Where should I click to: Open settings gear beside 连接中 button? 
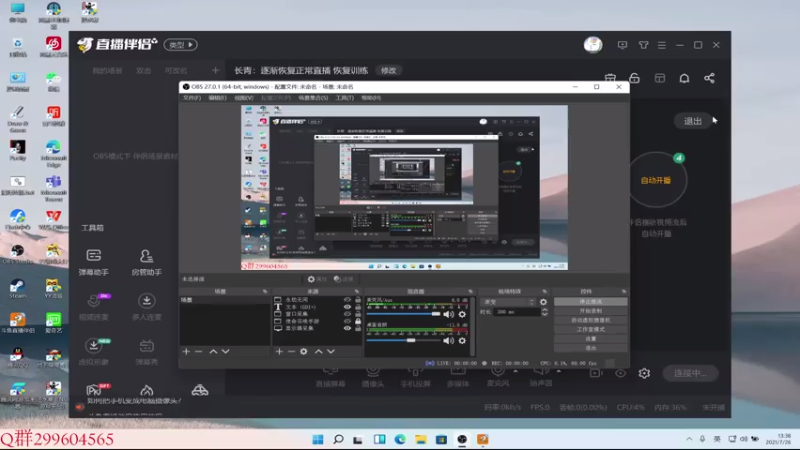click(644, 373)
